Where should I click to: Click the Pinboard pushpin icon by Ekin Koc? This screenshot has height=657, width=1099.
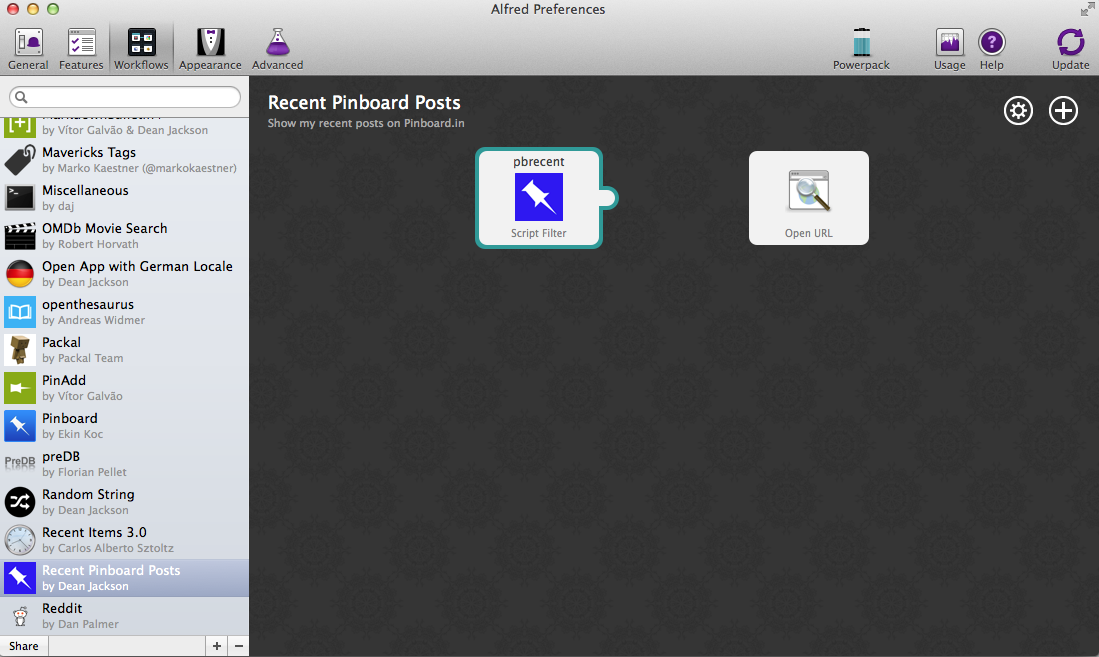[20, 426]
